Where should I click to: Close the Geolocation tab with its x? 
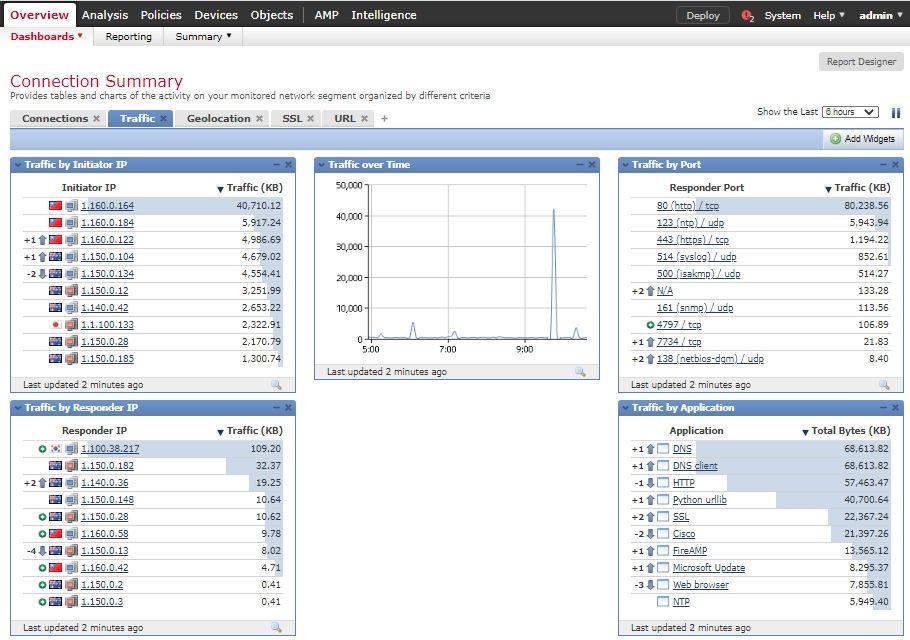(x=259, y=118)
